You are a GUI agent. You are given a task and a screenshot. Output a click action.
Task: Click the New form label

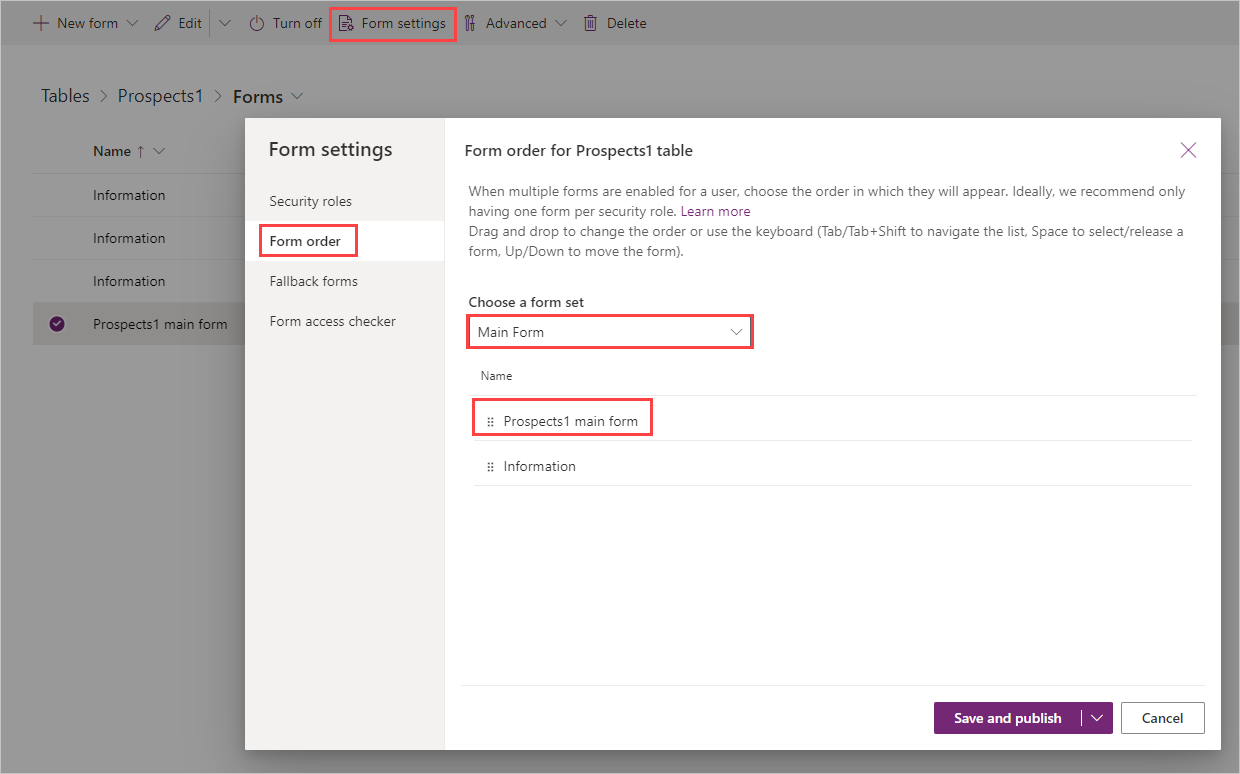pos(87,23)
